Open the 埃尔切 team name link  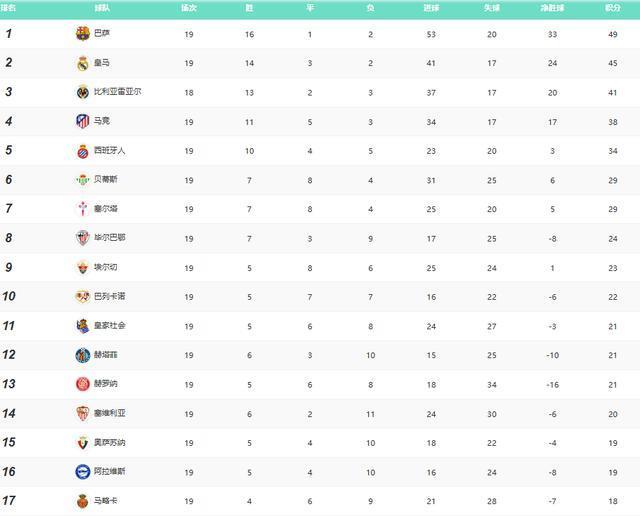[x=105, y=268]
